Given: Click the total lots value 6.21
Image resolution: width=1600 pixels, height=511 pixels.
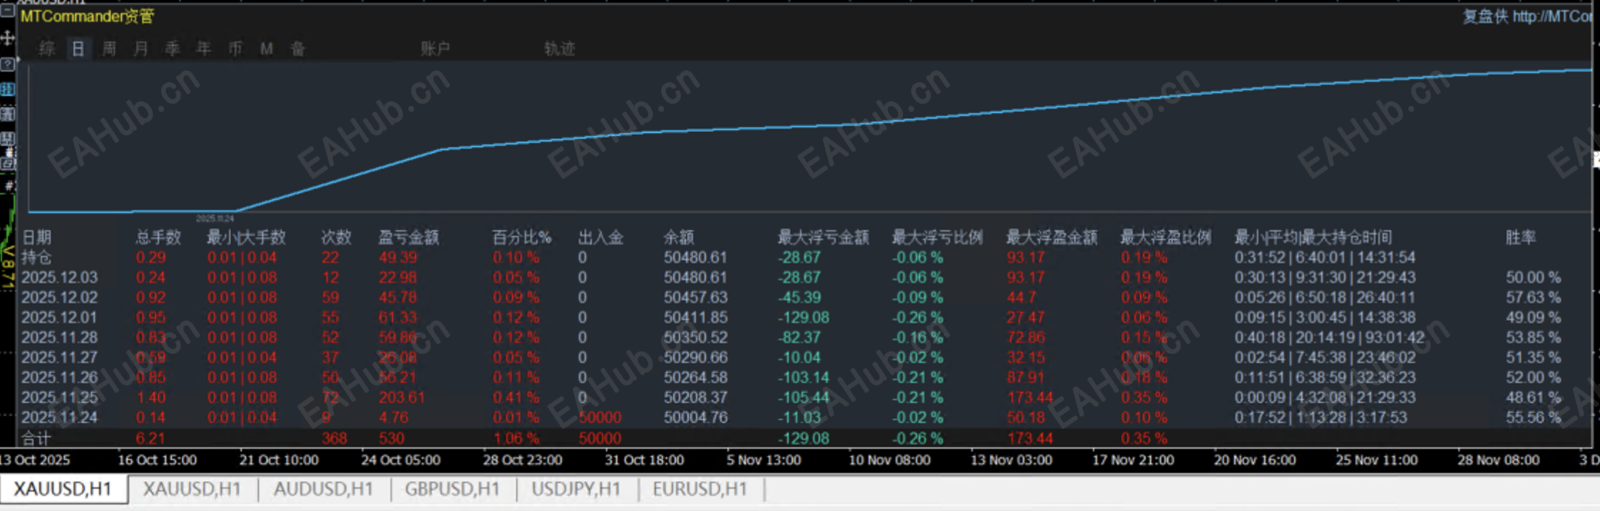Looking at the screenshot, I should [x=151, y=438].
